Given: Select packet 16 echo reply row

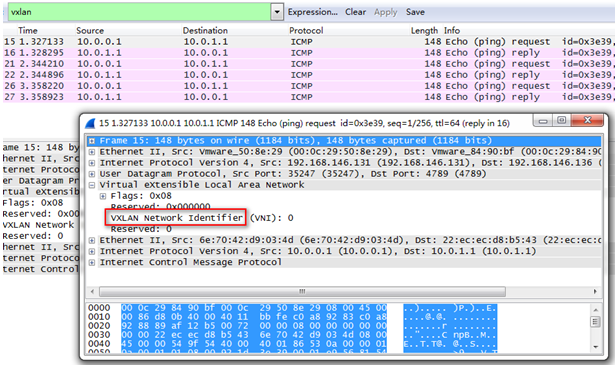Looking at the screenshot, I should (x=308, y=53).
